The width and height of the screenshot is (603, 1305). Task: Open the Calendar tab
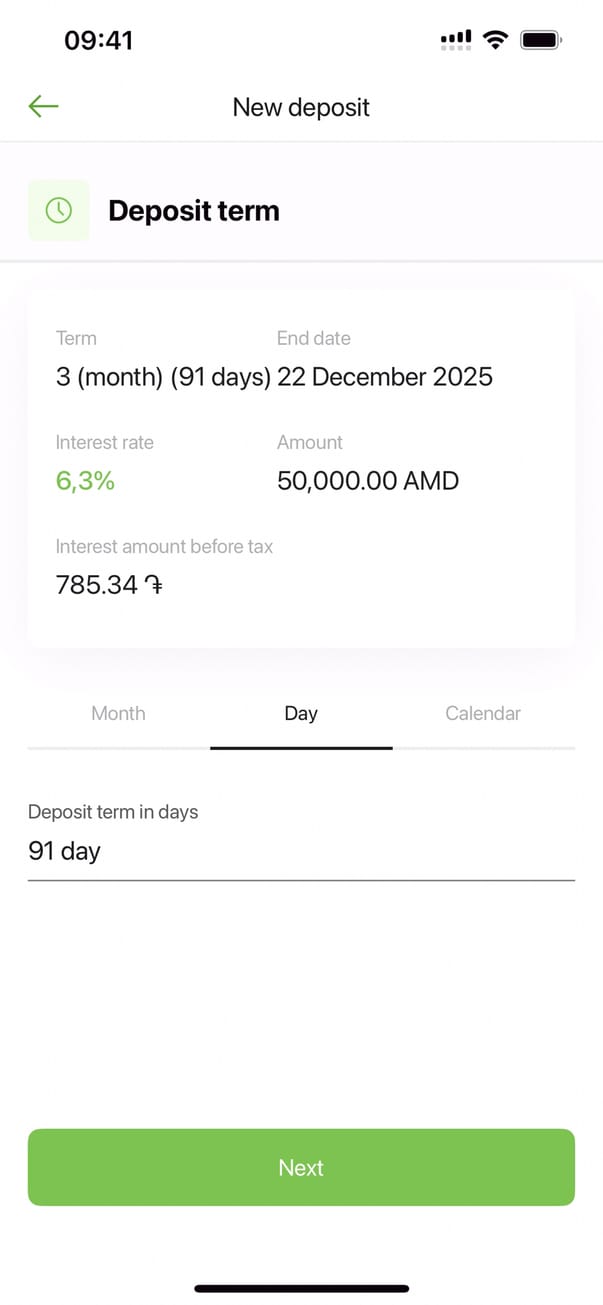coord(483,713)
